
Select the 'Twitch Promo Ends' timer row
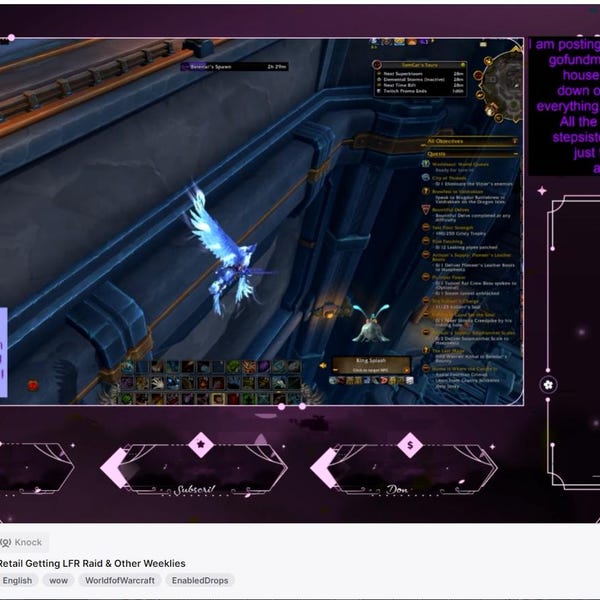(x=420, y=91)
